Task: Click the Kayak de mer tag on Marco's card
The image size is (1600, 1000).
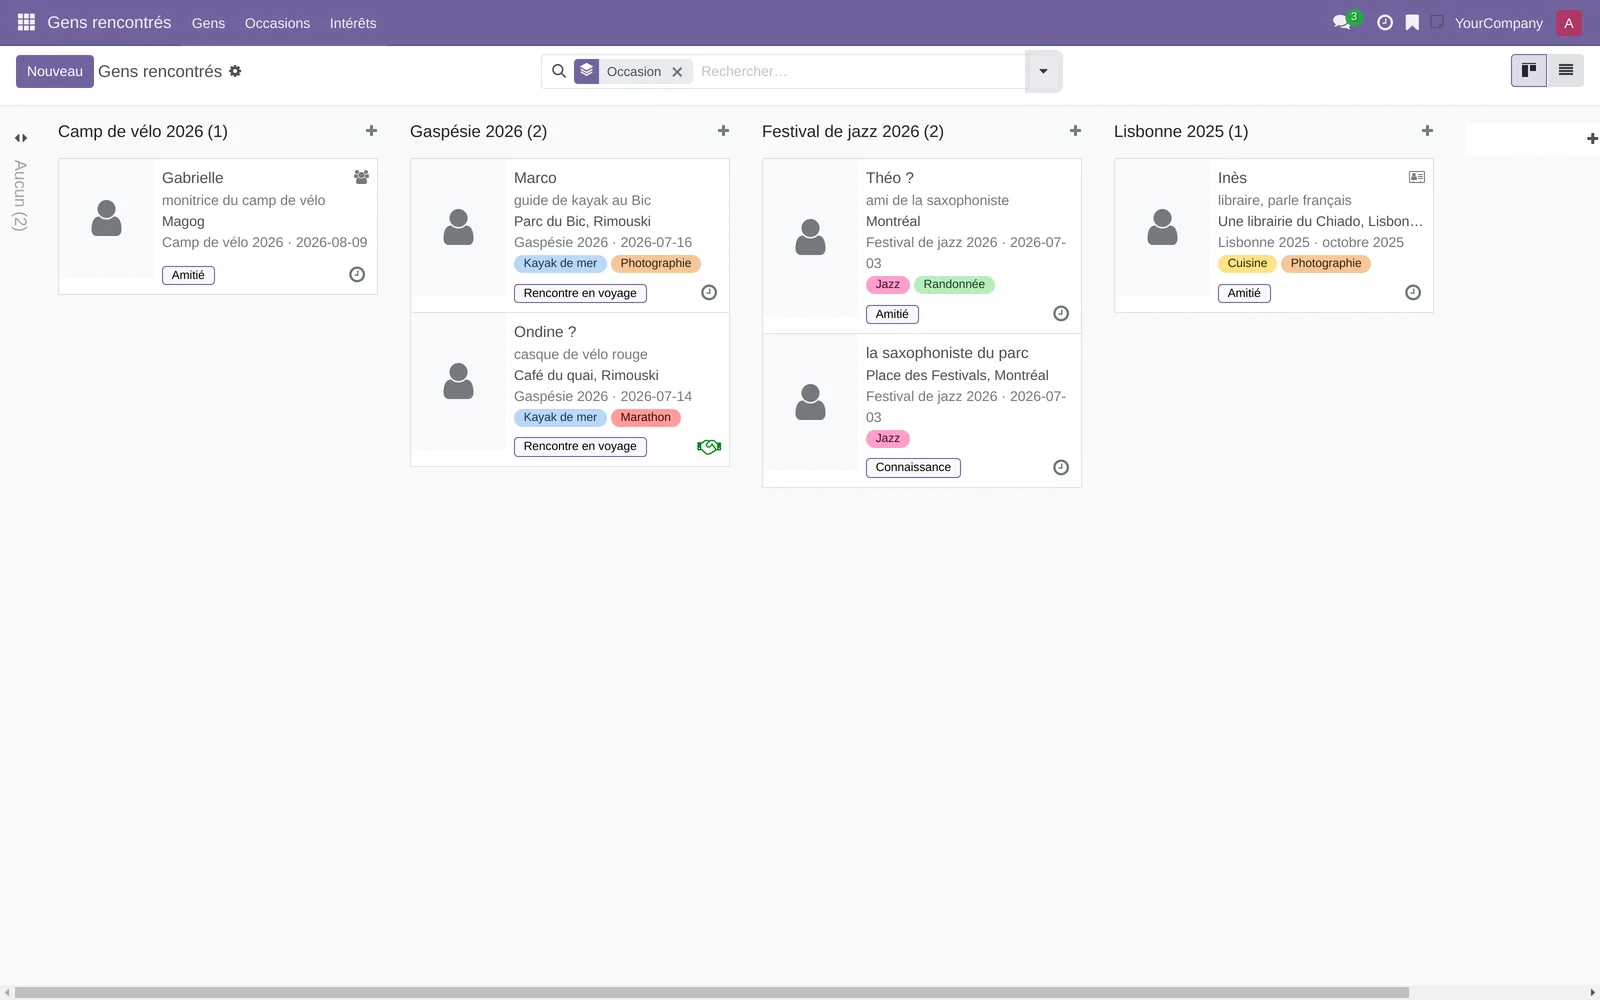Action: point(560,263)
